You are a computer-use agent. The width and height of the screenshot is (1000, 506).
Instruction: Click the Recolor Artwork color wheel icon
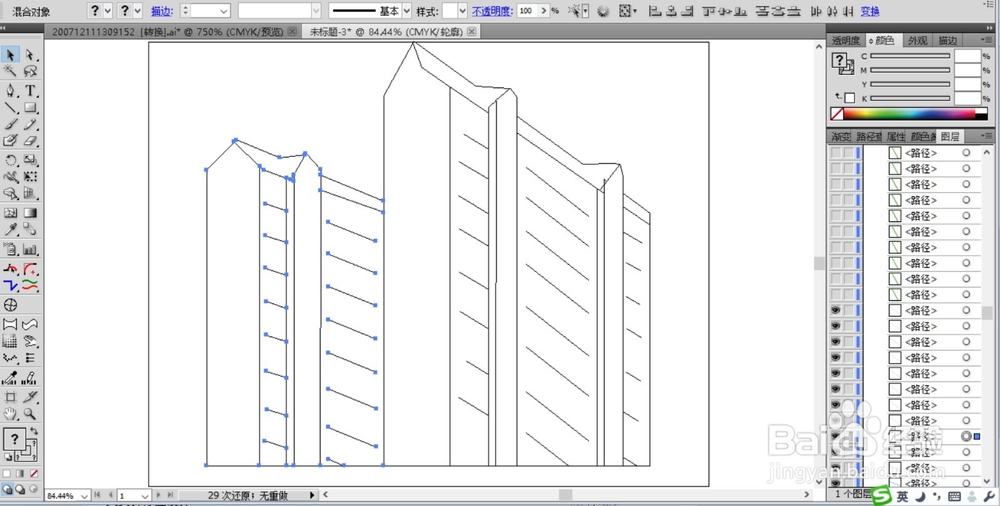pos(603,11)
